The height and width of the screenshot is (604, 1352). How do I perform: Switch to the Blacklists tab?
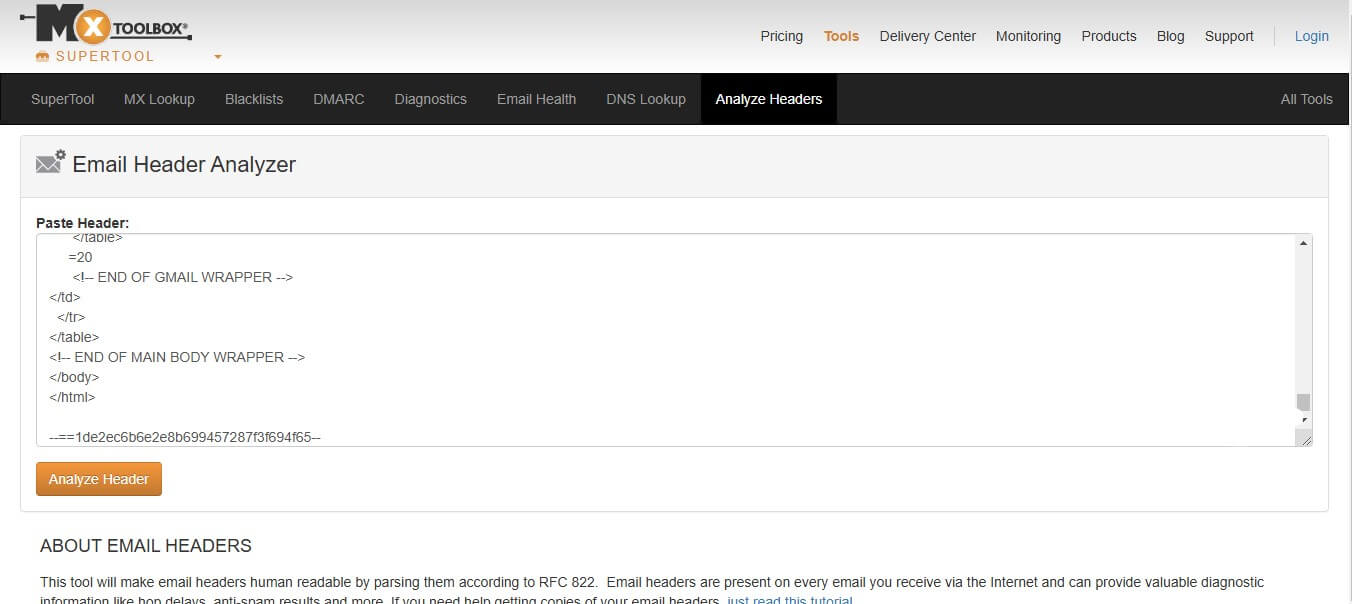254,99
